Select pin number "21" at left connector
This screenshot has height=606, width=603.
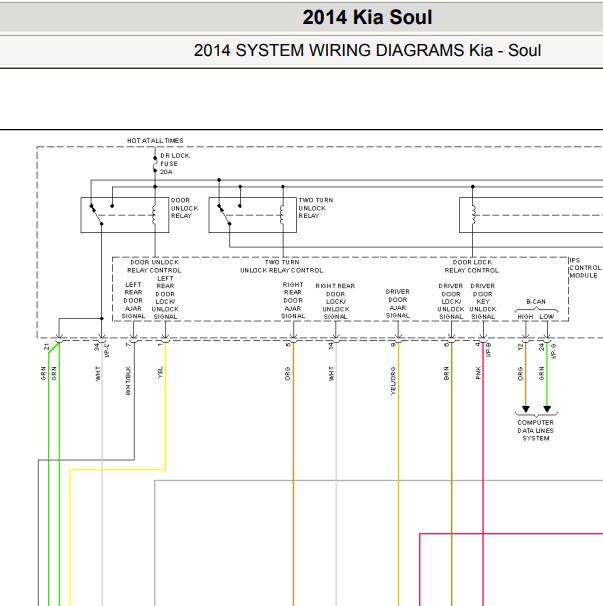click(x=47, y=347)
